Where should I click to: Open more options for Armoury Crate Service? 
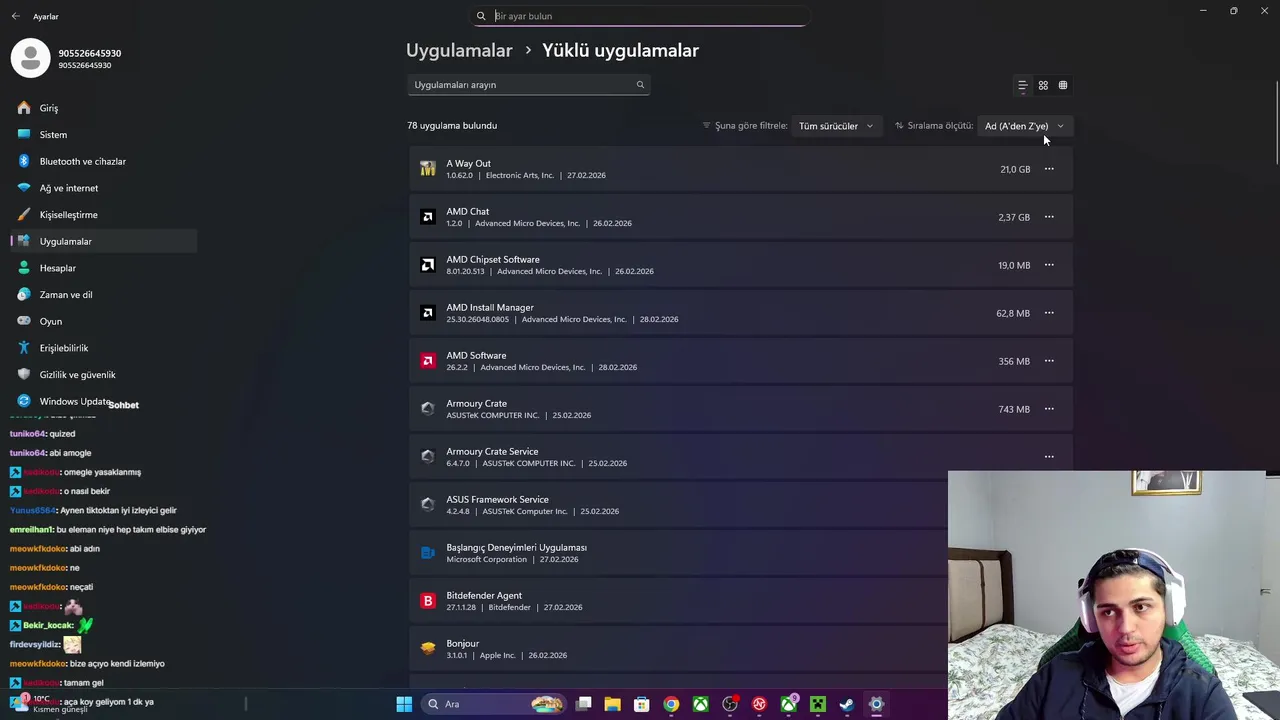click(x=1049, y=457)
